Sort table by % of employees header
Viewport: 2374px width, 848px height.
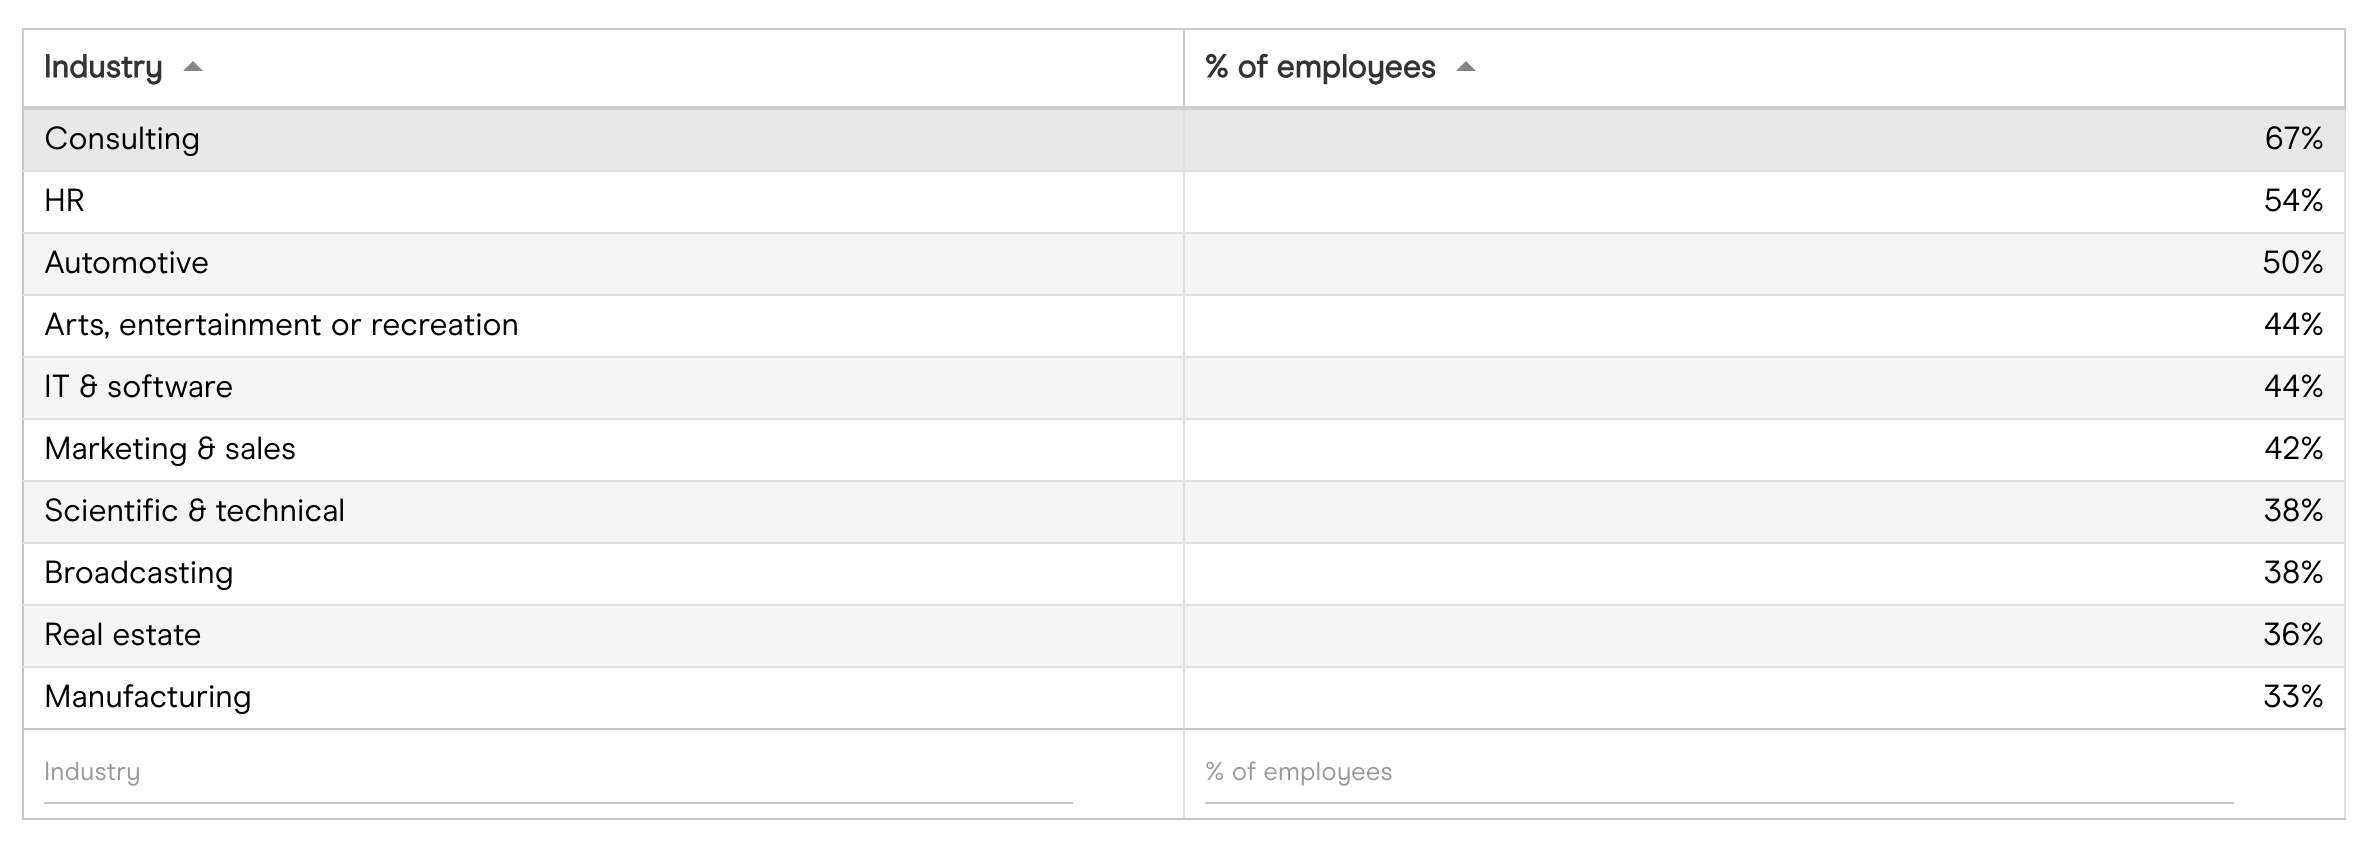[x=1320, y=68]
